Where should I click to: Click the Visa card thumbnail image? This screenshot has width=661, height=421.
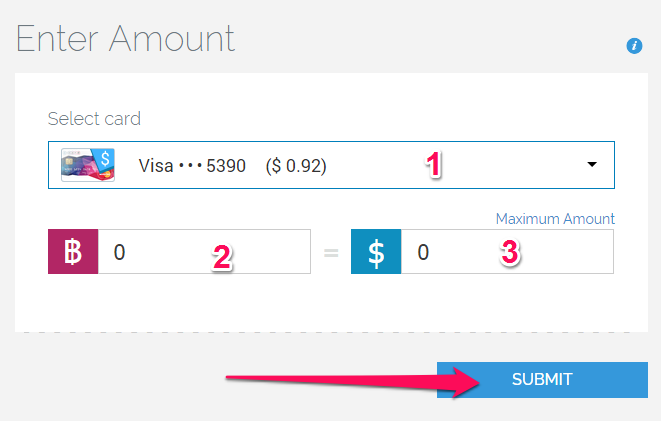point(88,165)
